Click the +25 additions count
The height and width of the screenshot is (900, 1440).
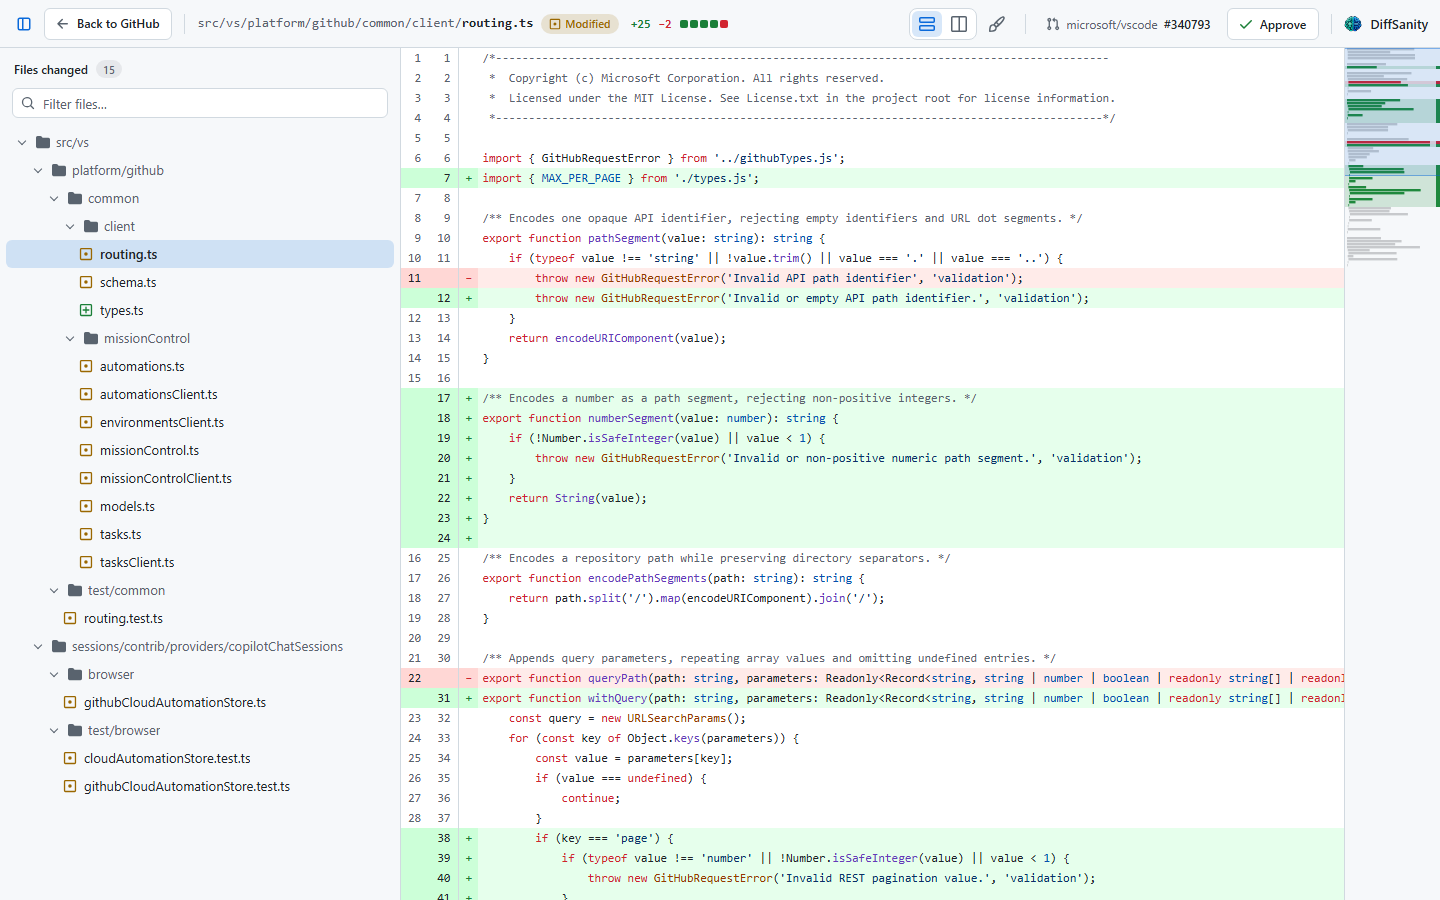(x=641, y=24)
